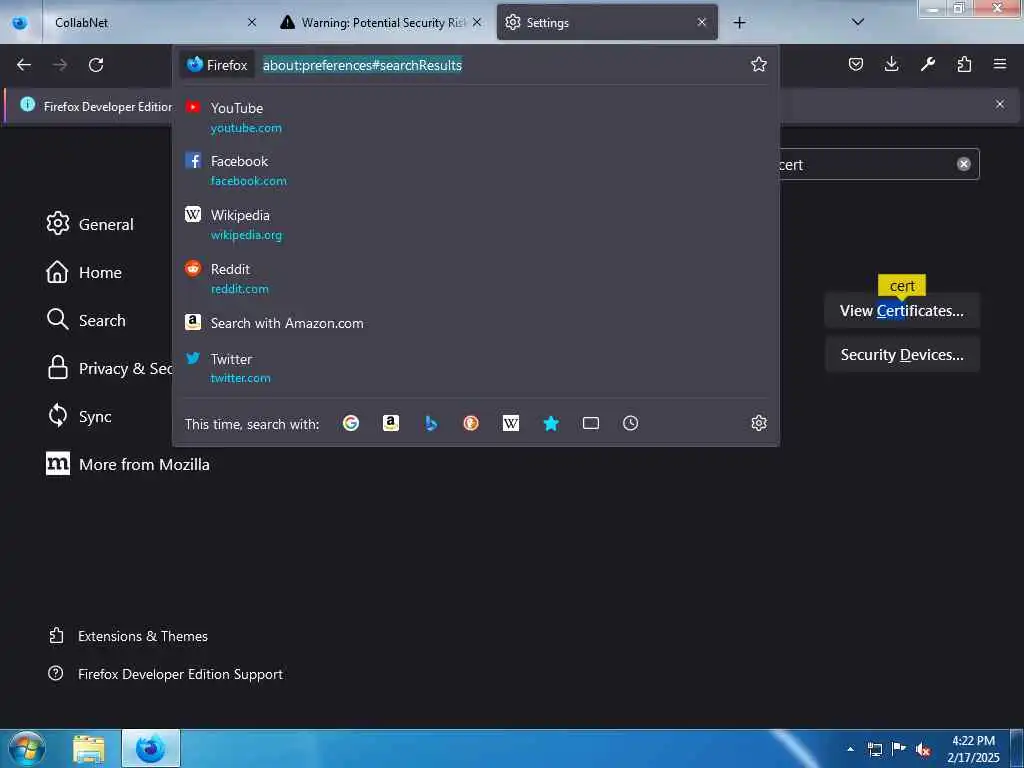Open the Downloads panel

[x=891, y=64]
